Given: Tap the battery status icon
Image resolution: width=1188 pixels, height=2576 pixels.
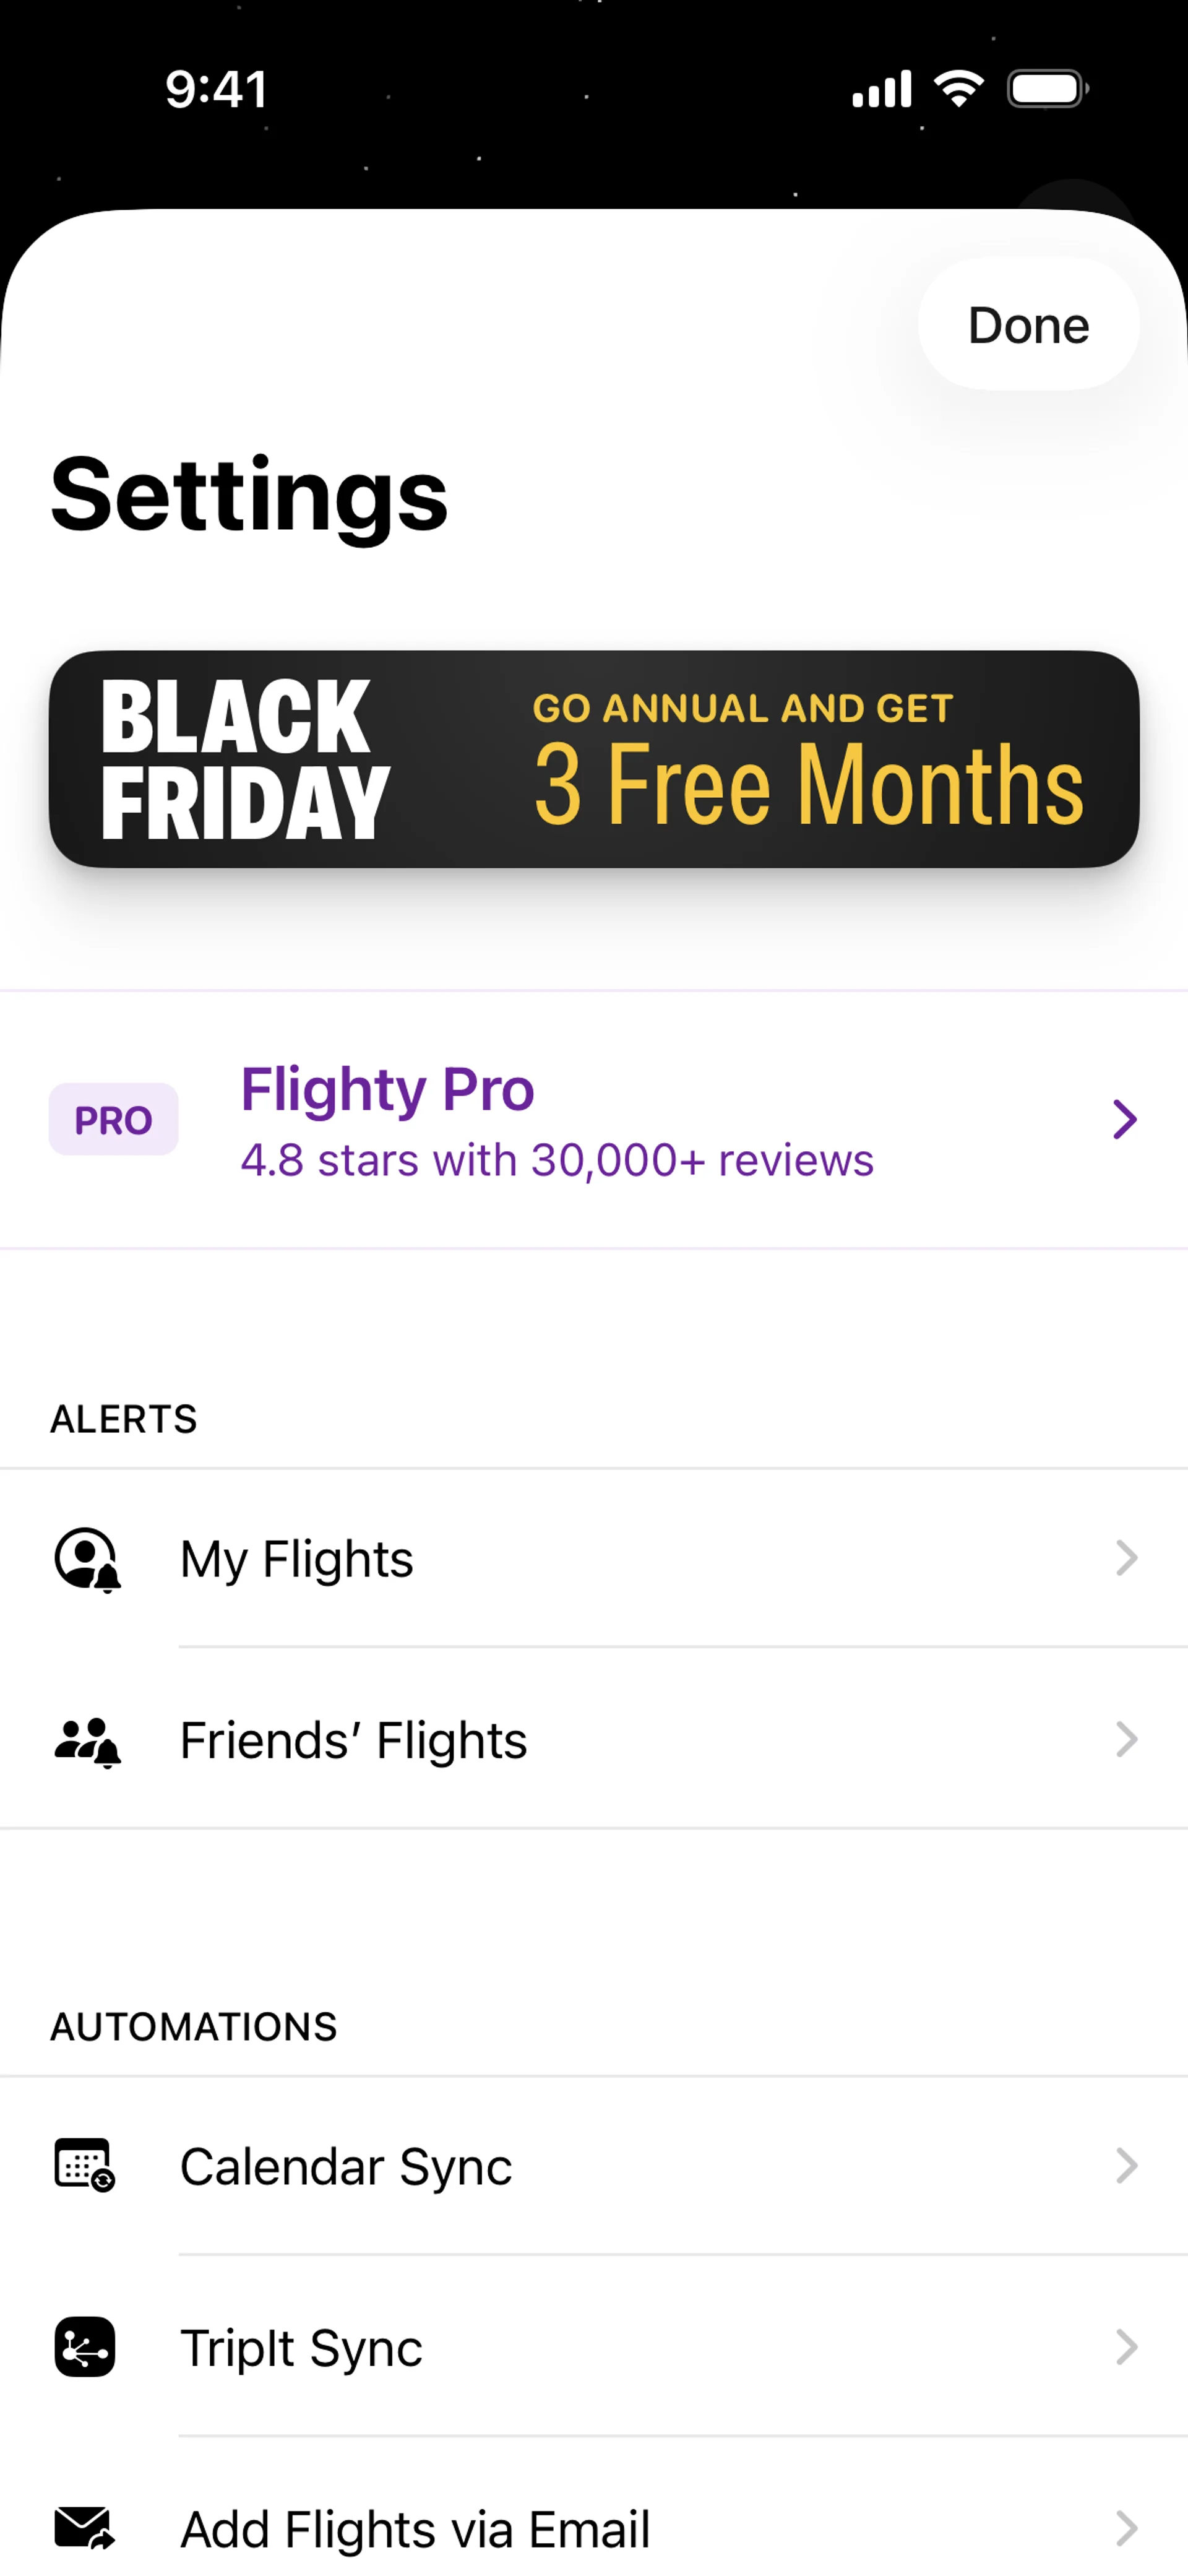Looking at the screenshot, I should click(1047, 89).
